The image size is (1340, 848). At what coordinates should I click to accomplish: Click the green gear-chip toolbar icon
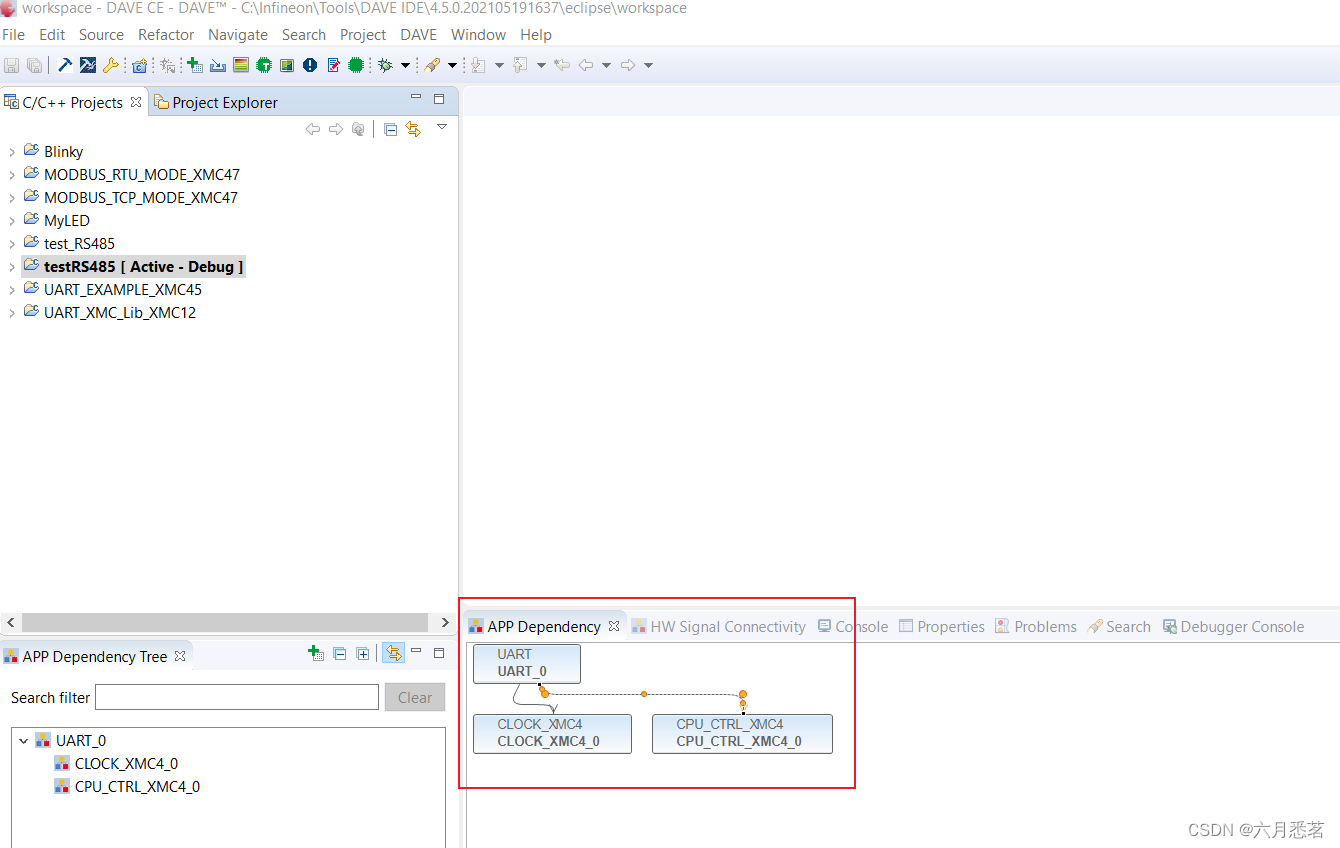pyautogui.click(x=356, y=65)
